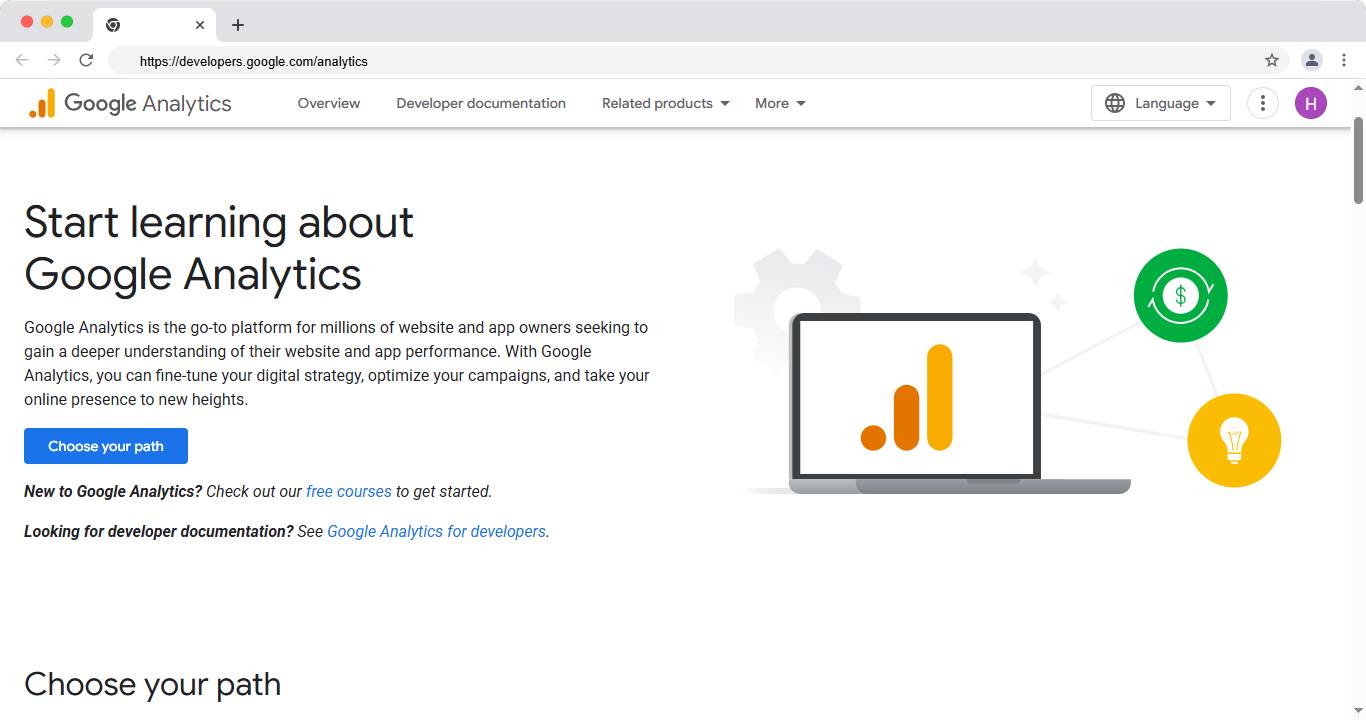1366x720 pixels.
Task: Expand the More menu
Action: (x=780, y=103)
